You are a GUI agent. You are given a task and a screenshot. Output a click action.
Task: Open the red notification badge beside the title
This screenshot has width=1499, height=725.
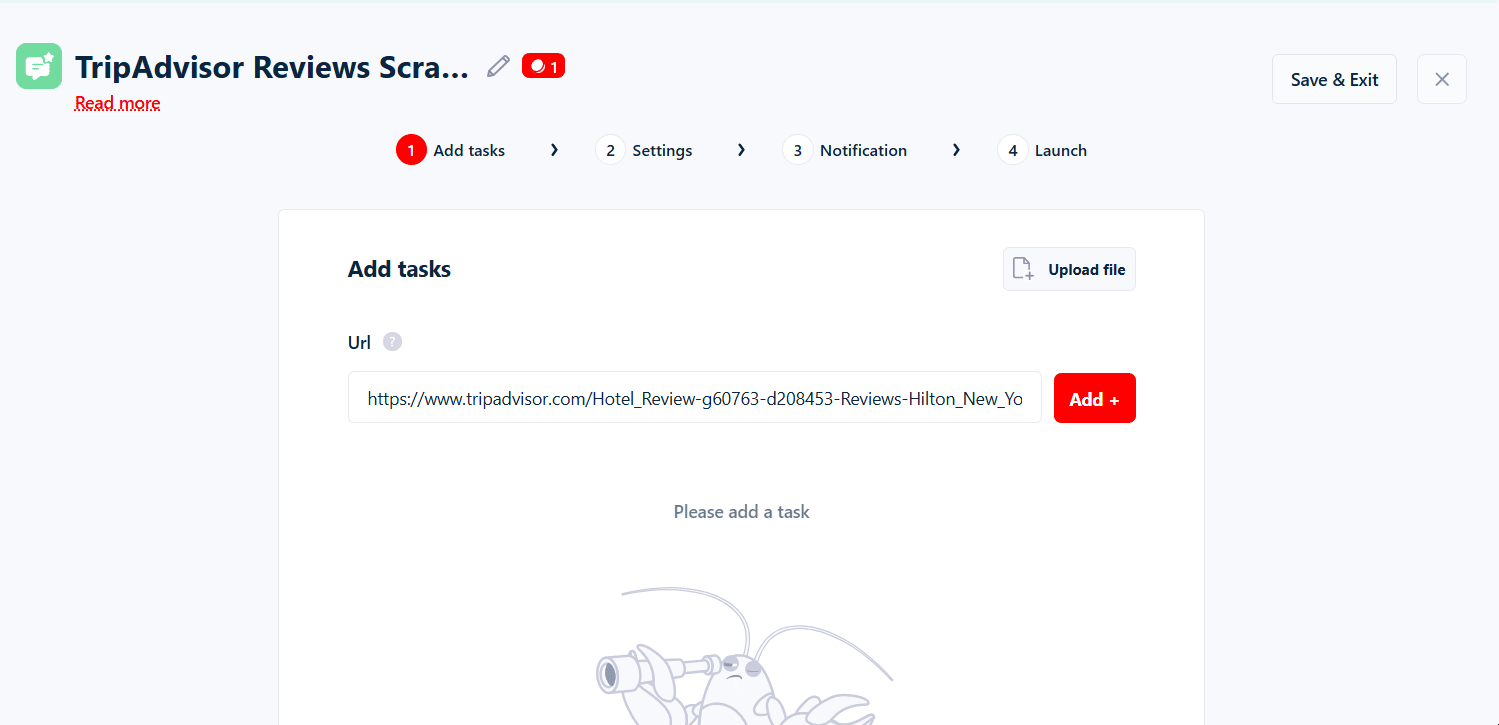coord(543,65)
